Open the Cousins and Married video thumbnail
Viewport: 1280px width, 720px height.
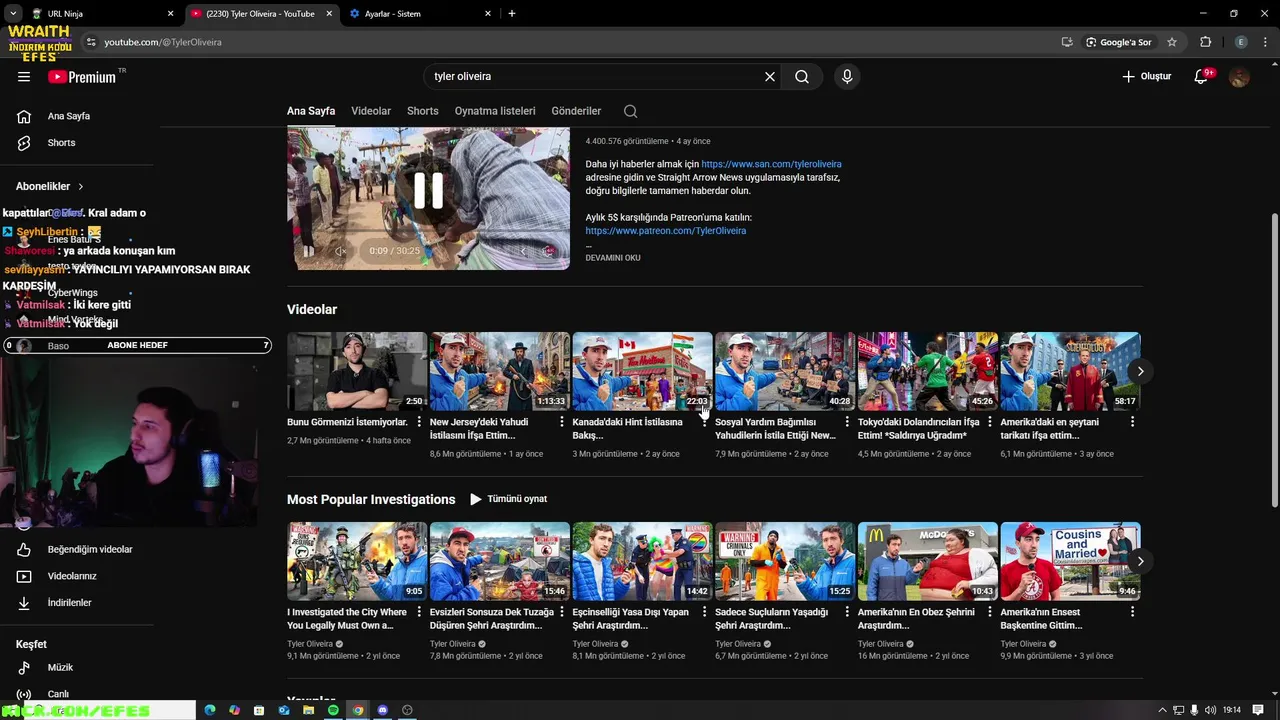[x=1070, y=561]
